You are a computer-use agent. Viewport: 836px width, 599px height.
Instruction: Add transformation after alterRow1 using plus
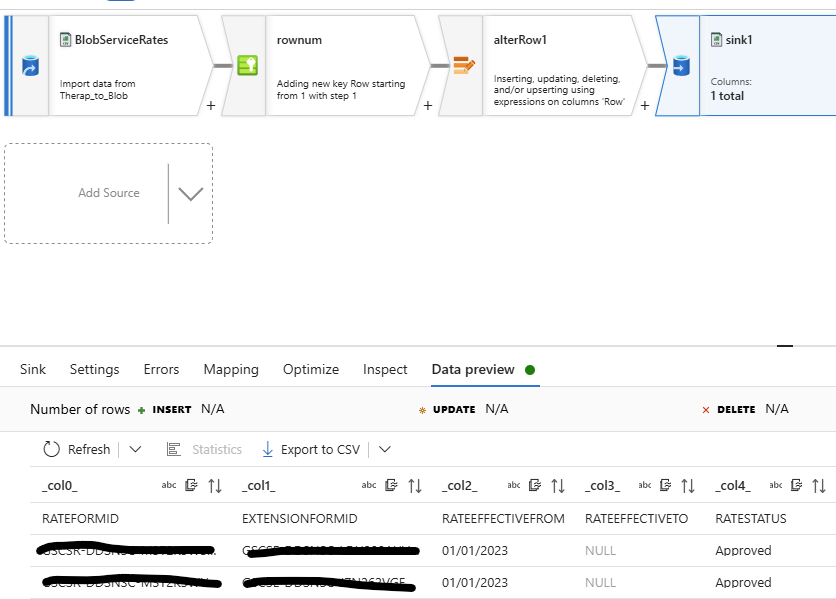click(645, 106)
